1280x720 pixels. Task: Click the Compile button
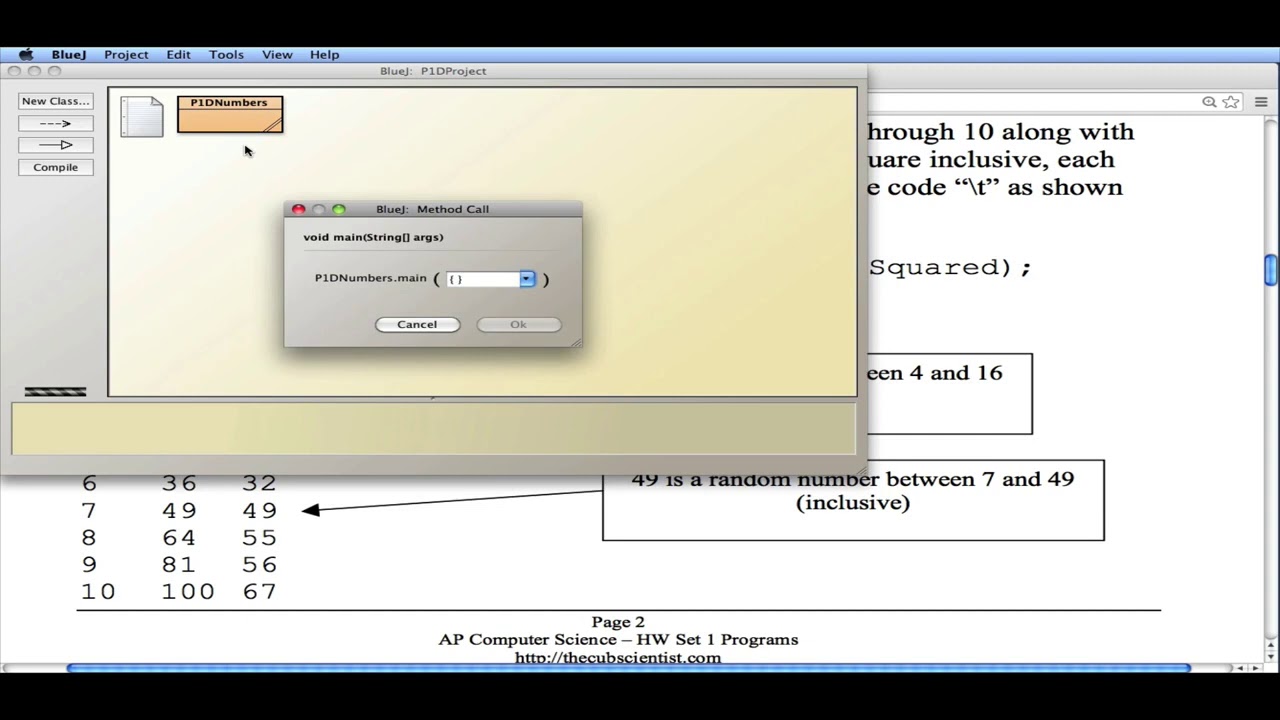[55, 167]
